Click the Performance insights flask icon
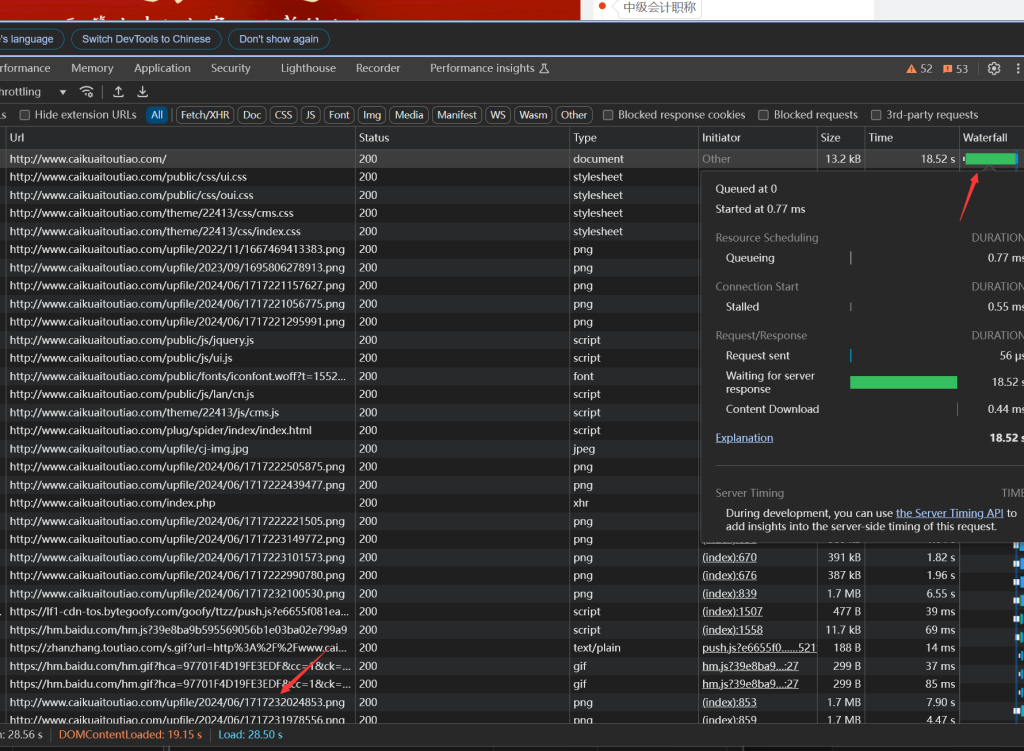Image resolution: width=1024 pixels, height=751 pixels. coord(545,69)
